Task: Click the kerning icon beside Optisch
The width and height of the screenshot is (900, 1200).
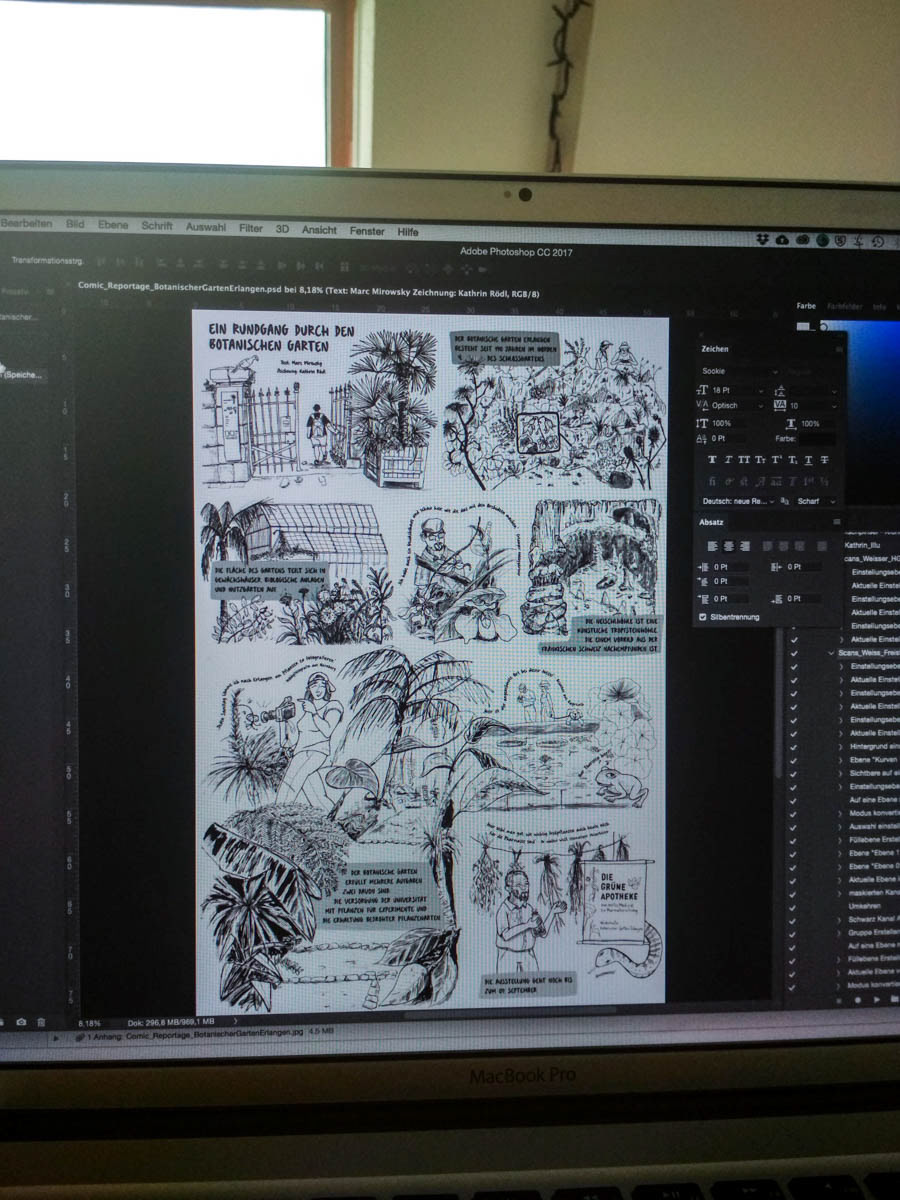Action: click(x=702, y=406)
